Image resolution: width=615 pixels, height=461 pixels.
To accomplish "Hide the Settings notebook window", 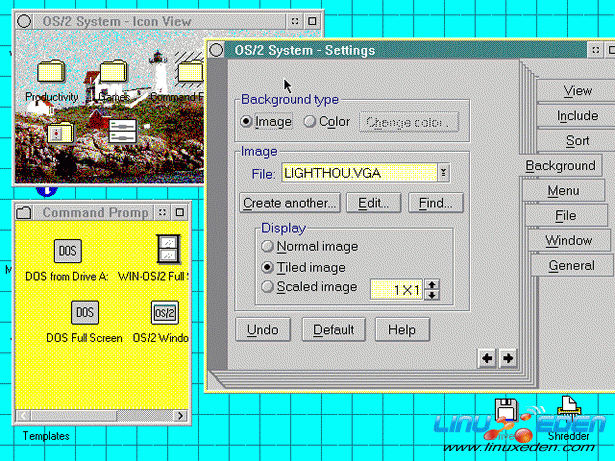I will click(596, 50).
